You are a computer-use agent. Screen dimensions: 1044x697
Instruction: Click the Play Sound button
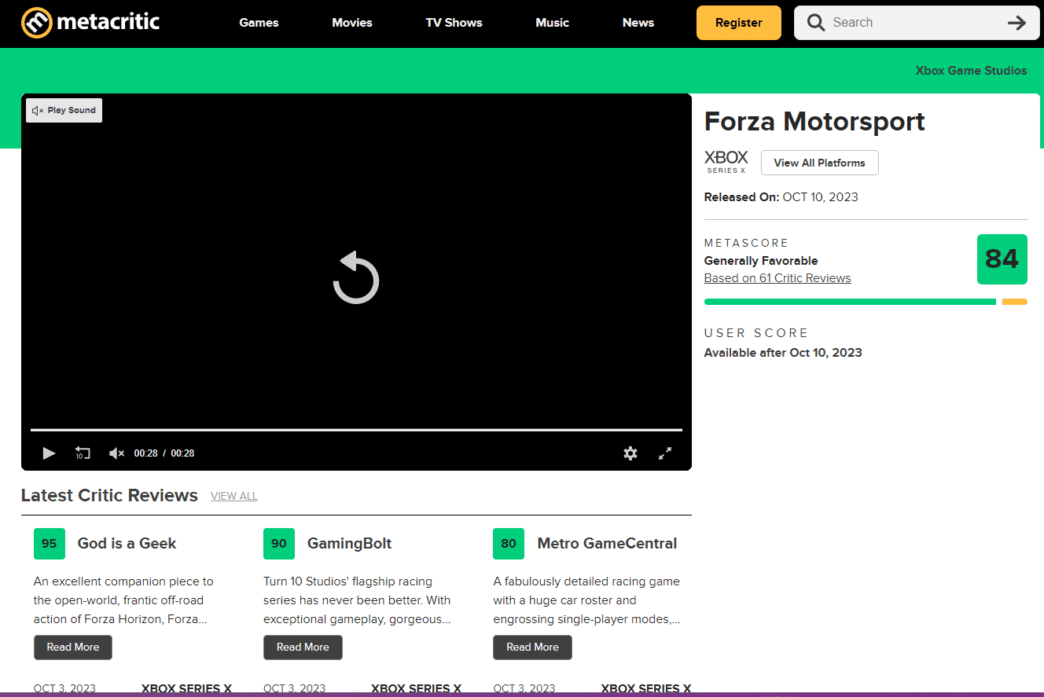click(x=64, y=111)
